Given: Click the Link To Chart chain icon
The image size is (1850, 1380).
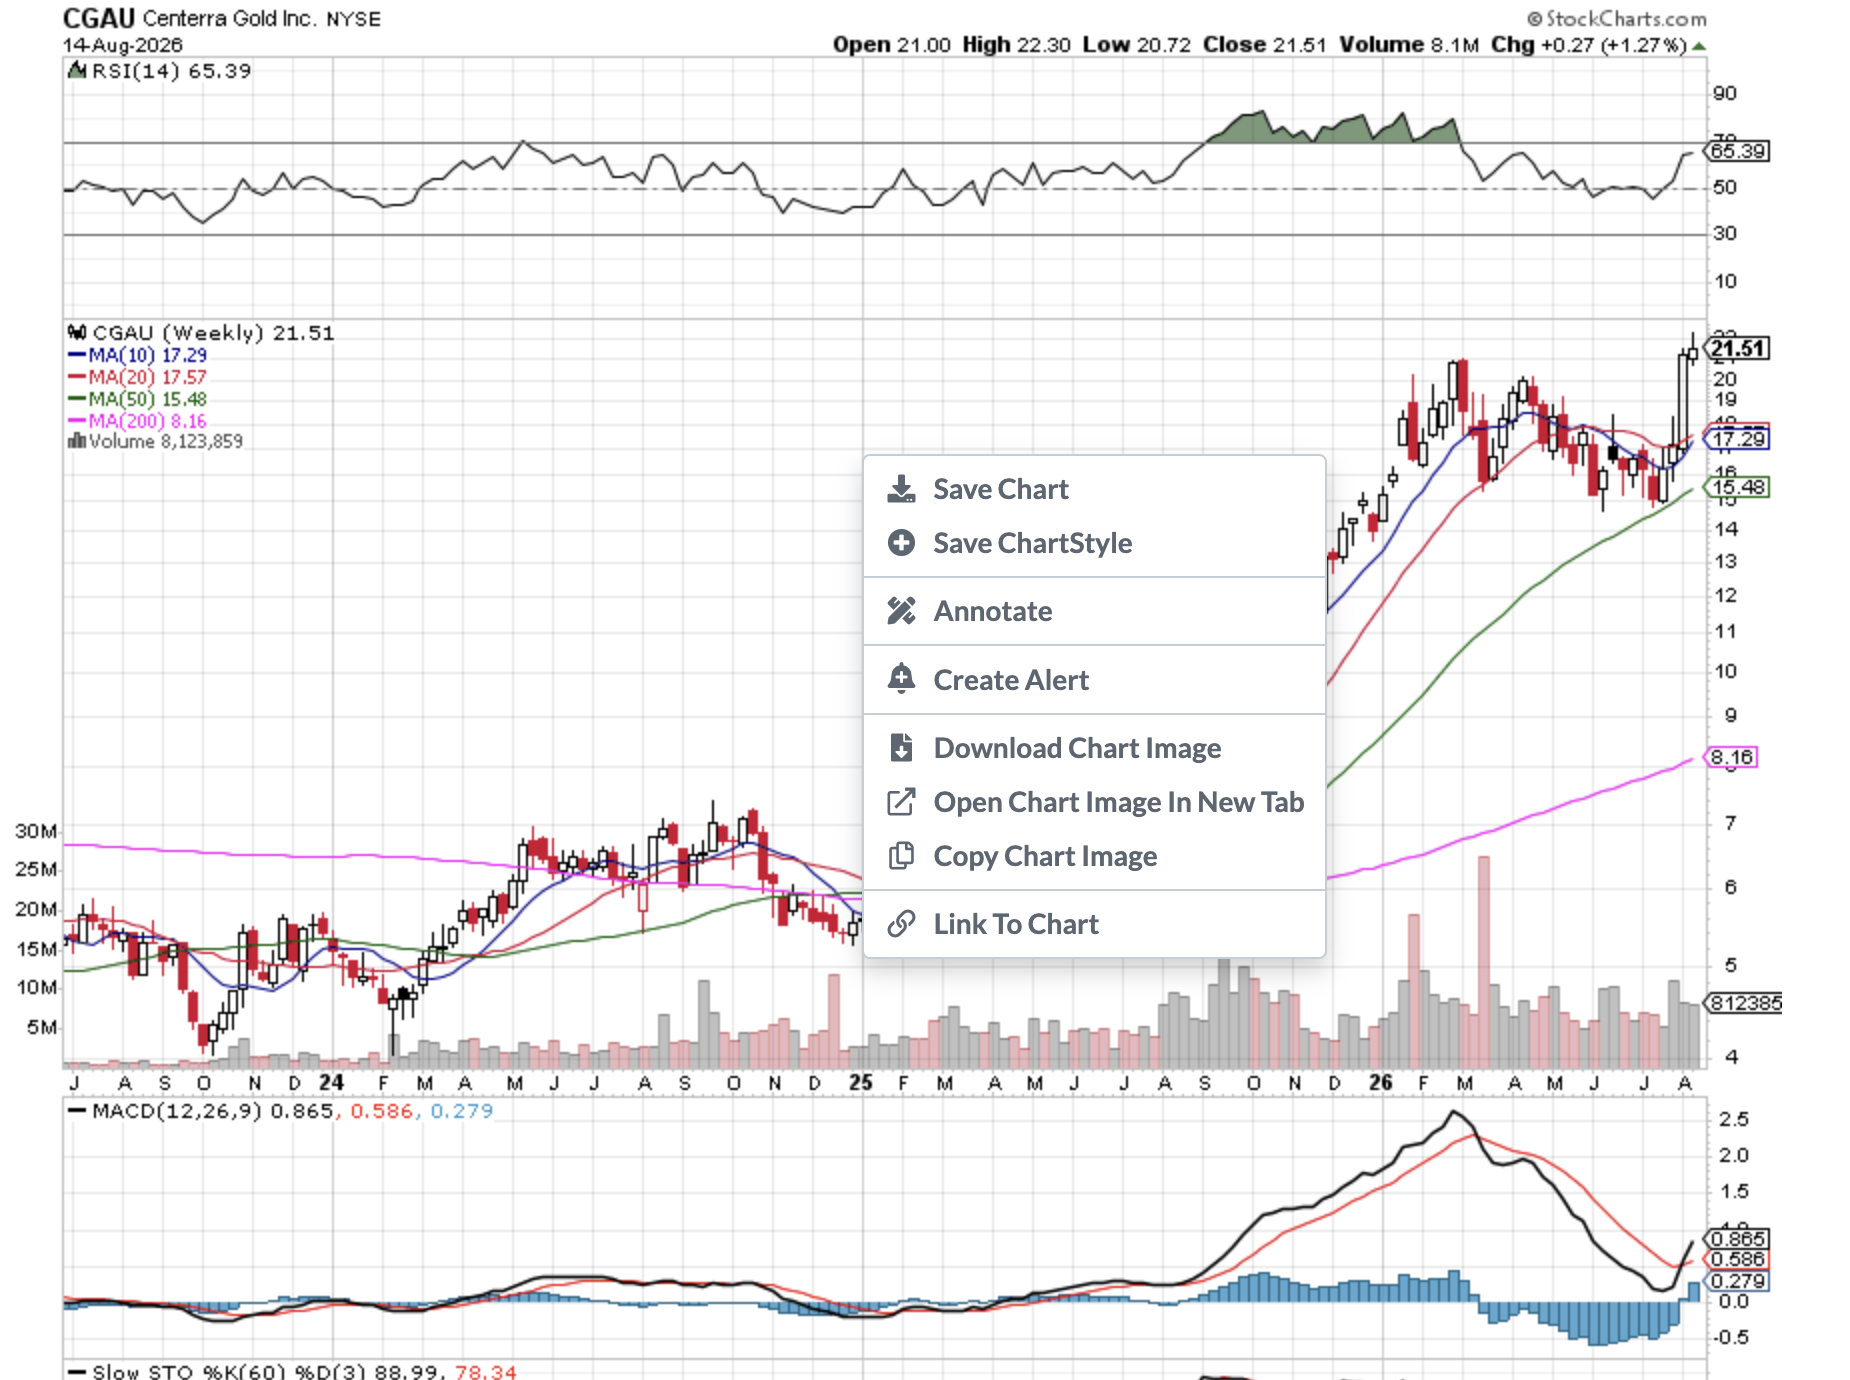Looking at the screenshot, I should (x=901, y=924).
